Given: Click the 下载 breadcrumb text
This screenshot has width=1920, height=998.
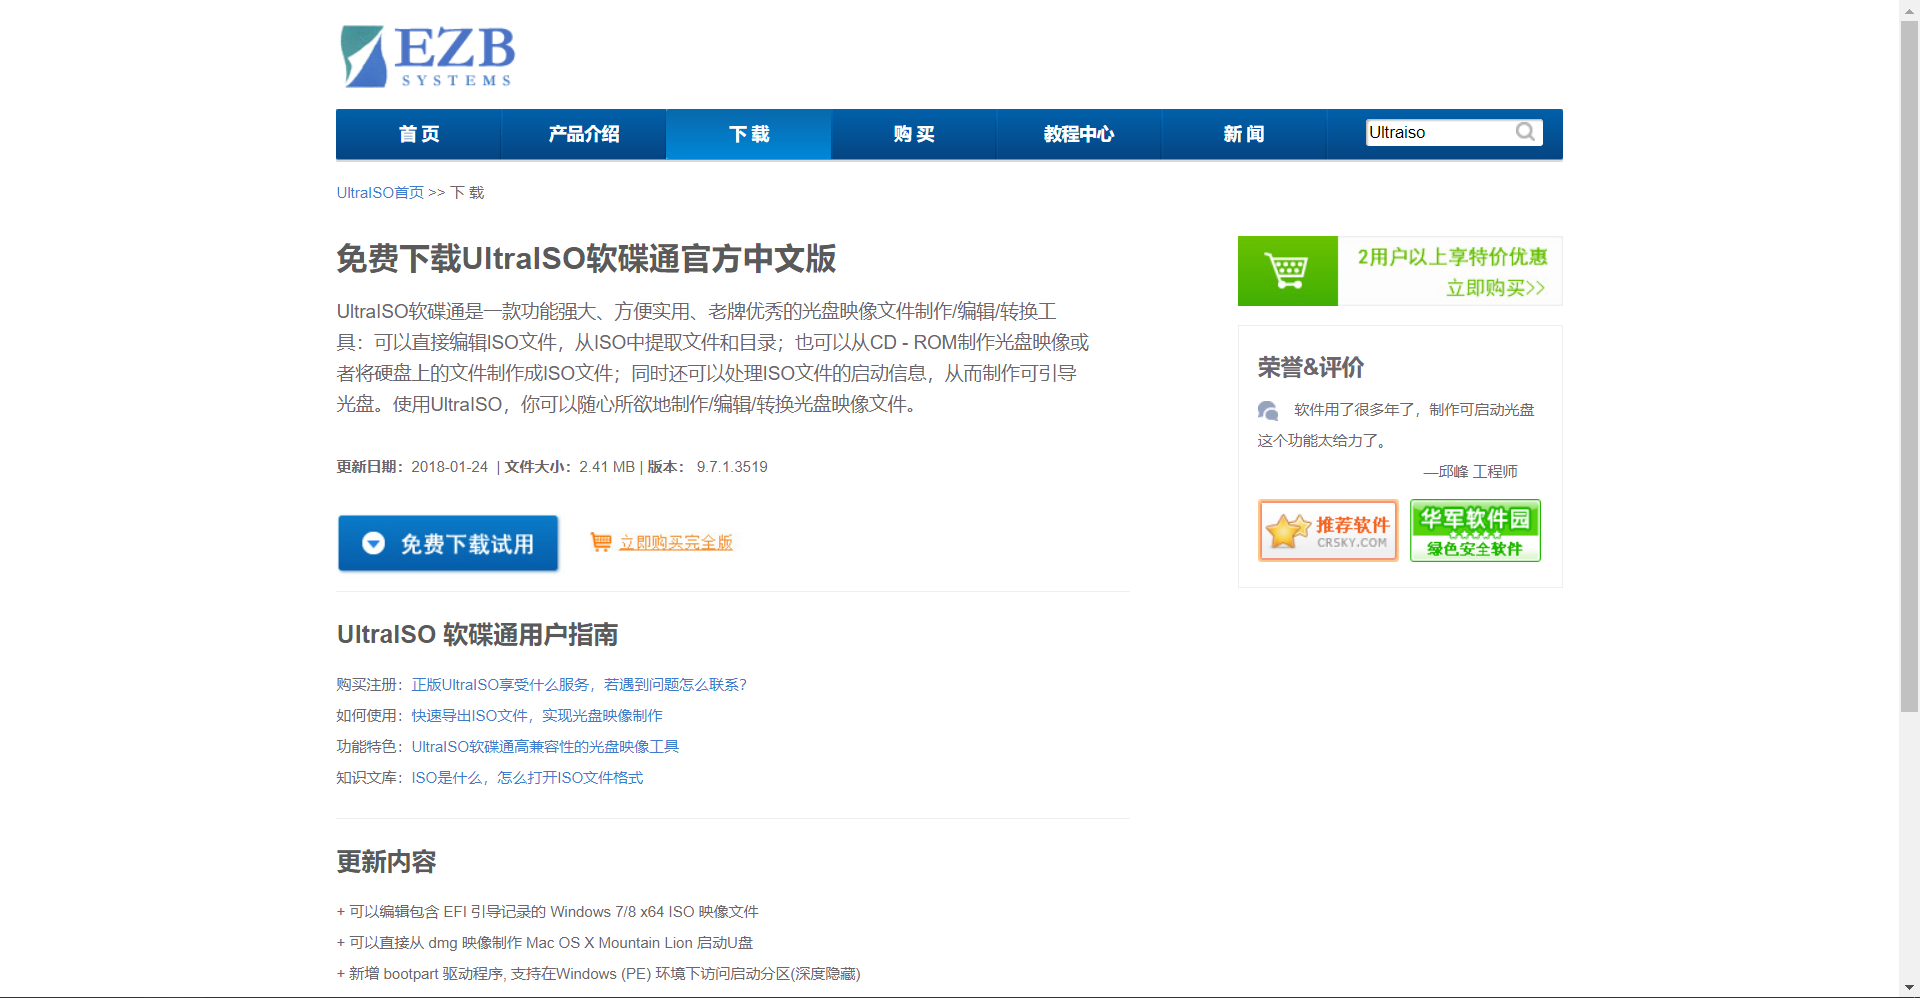Looking at the screenshot, I should point(467,192).
